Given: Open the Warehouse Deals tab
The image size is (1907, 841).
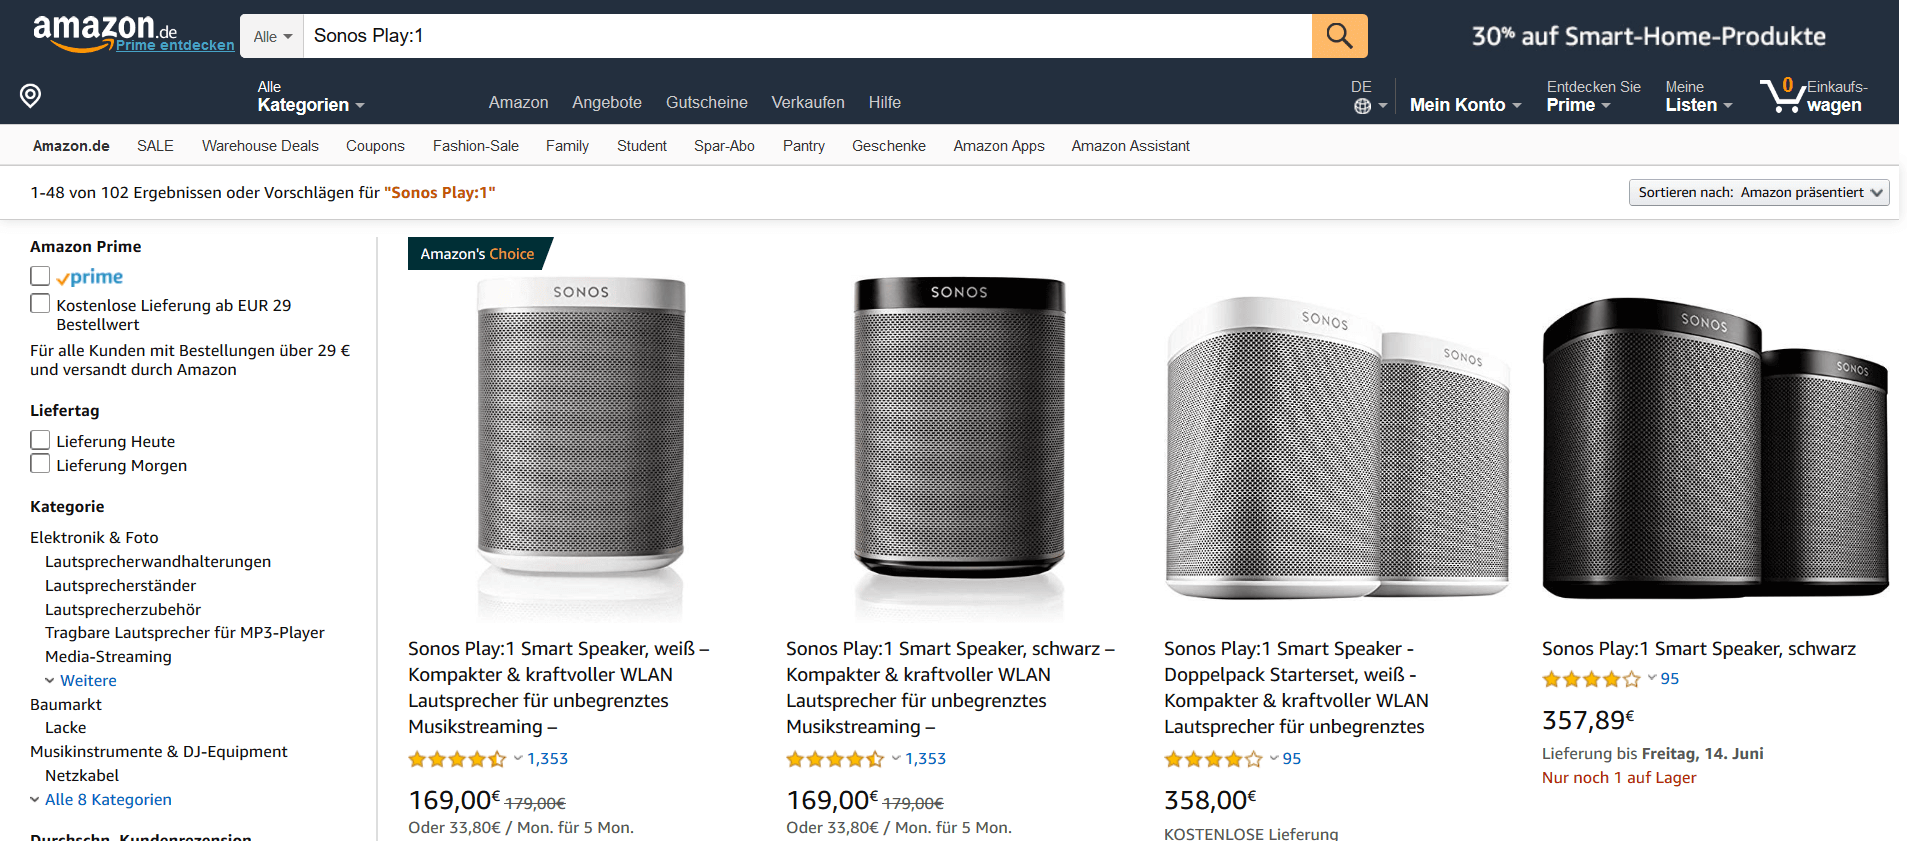Looking at the screenshot, I should click(x=260, y=146).
